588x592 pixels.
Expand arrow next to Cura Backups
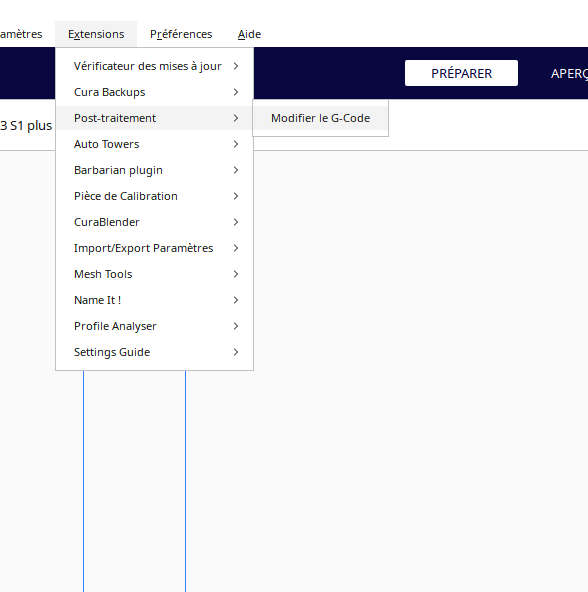click(x=236, y=92)
